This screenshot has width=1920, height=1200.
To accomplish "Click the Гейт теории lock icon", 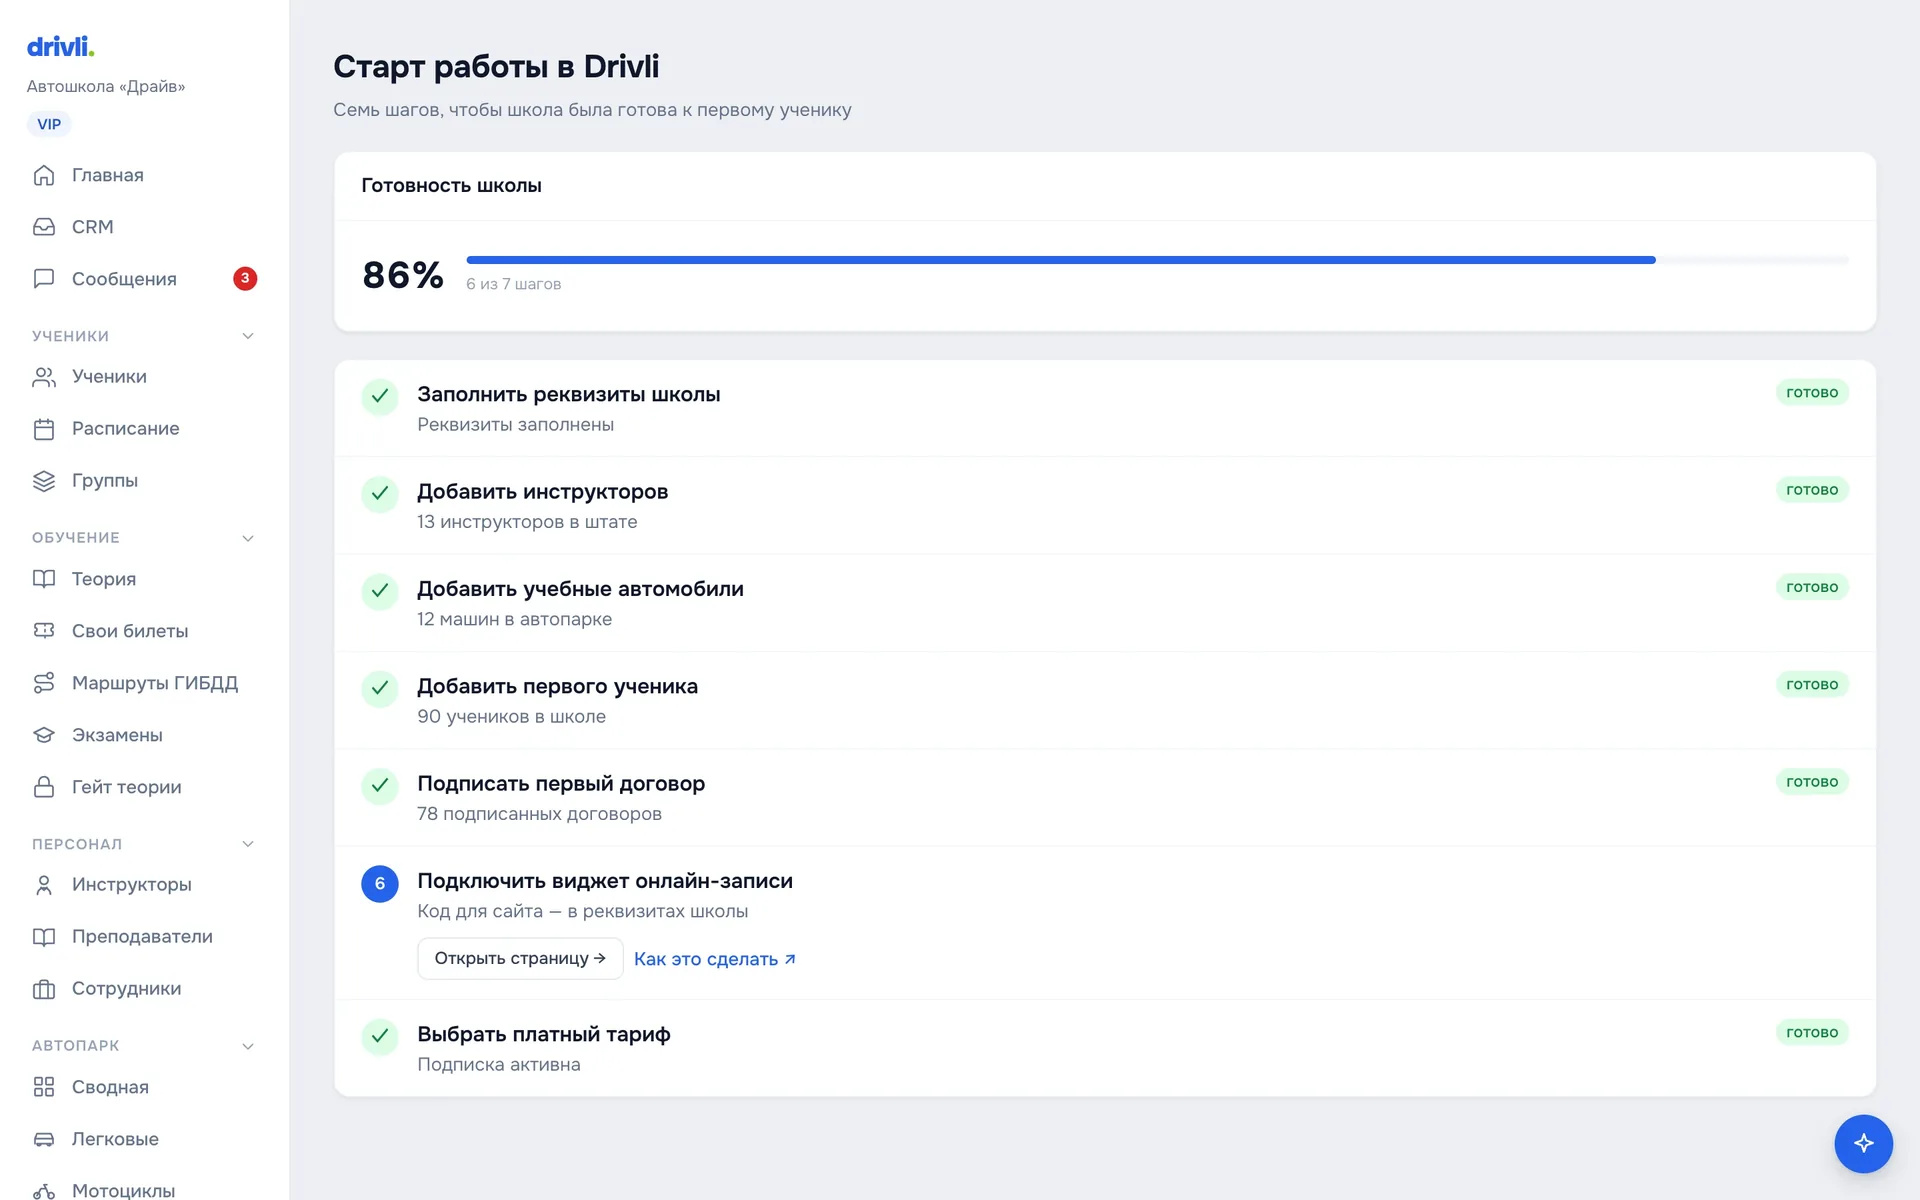I will [44, 787].
